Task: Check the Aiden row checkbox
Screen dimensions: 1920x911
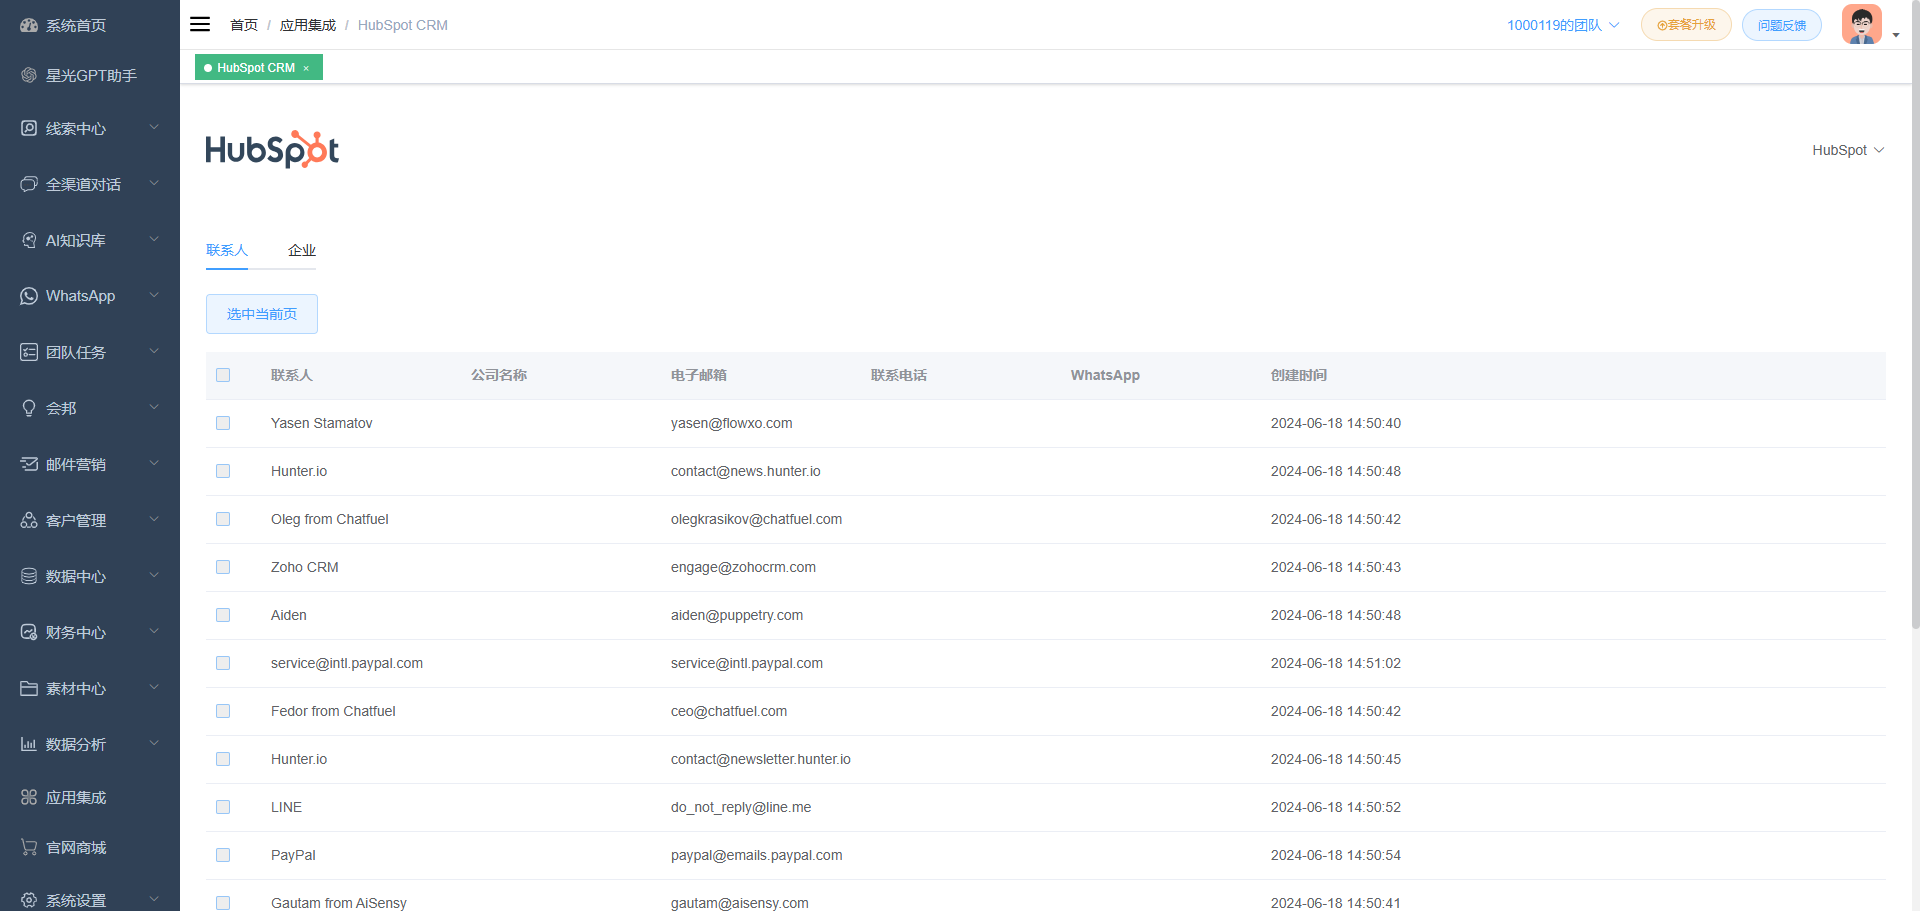Action: click(223, 615)
